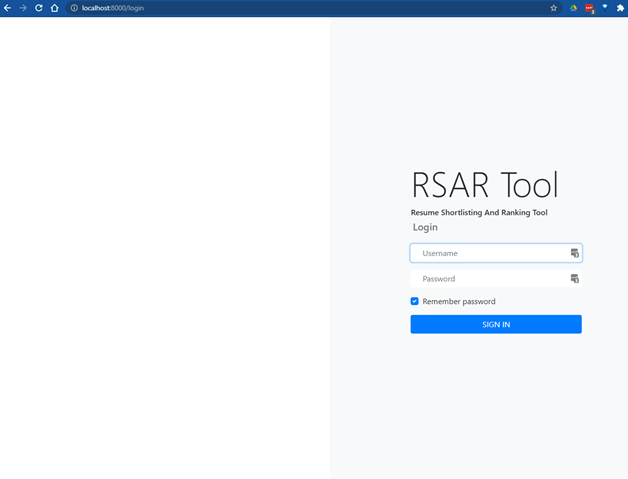Click the browser forward arrow
The image size is (628, 479).
pos(23,8)
